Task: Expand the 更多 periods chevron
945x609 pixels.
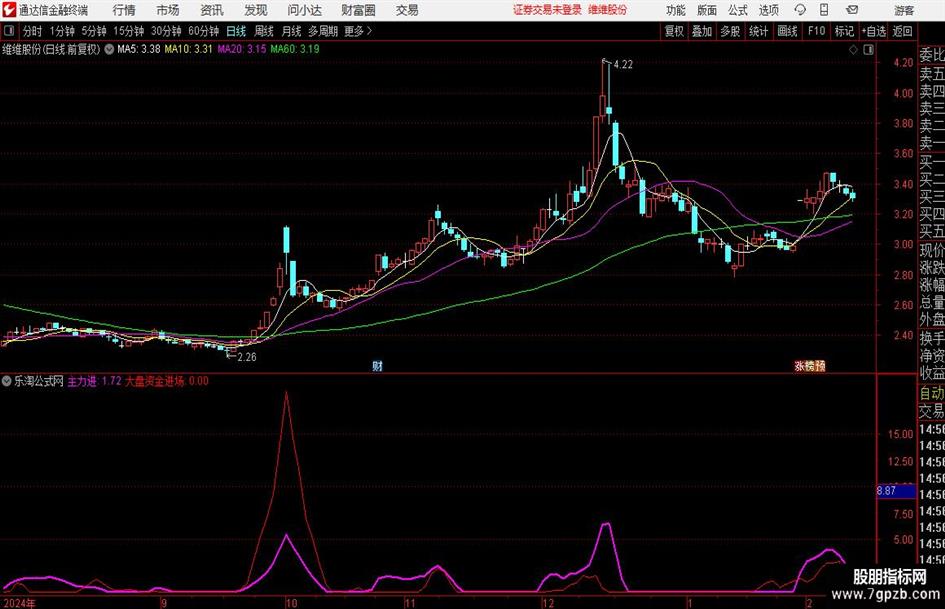Action: pos(359,31)
